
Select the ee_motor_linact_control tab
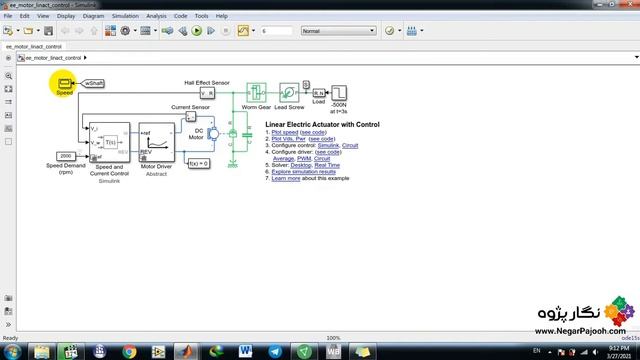[33, 47]
